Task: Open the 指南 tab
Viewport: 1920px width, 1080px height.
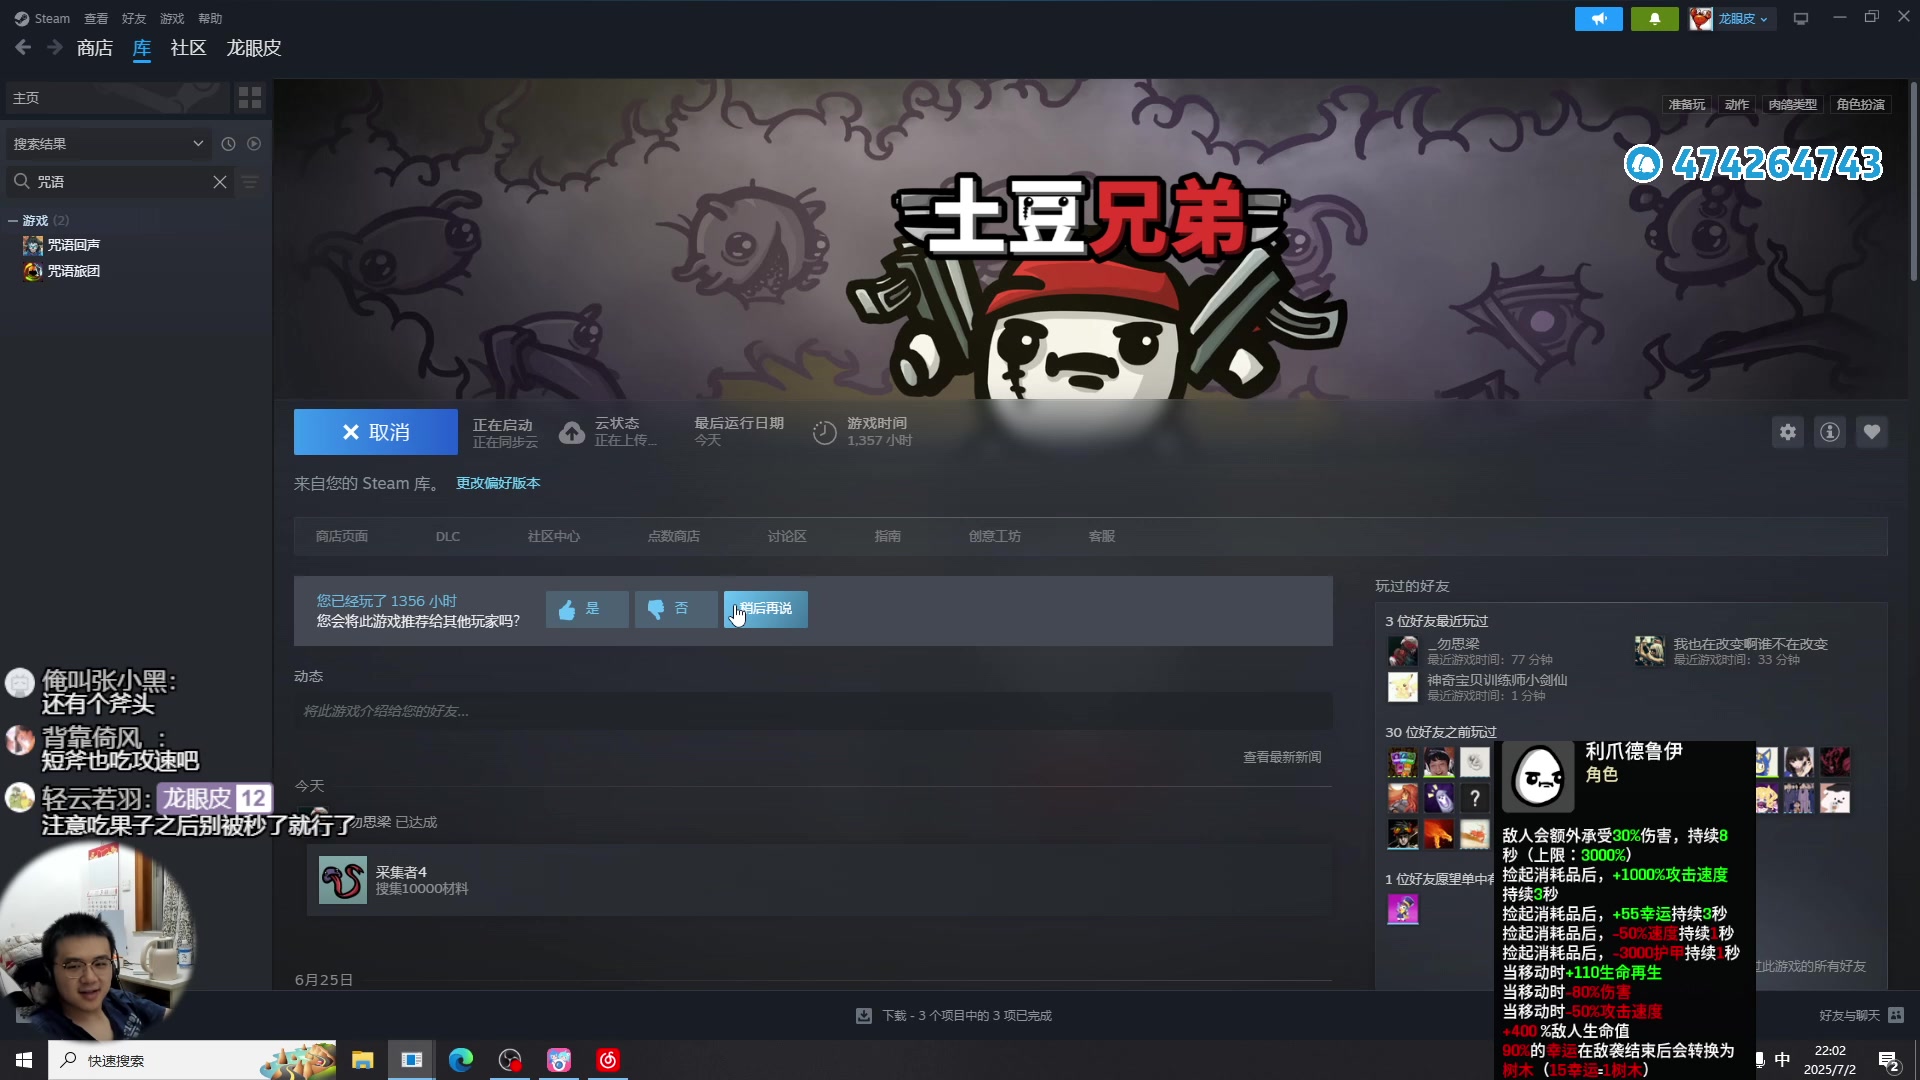Action: [888, 537]
